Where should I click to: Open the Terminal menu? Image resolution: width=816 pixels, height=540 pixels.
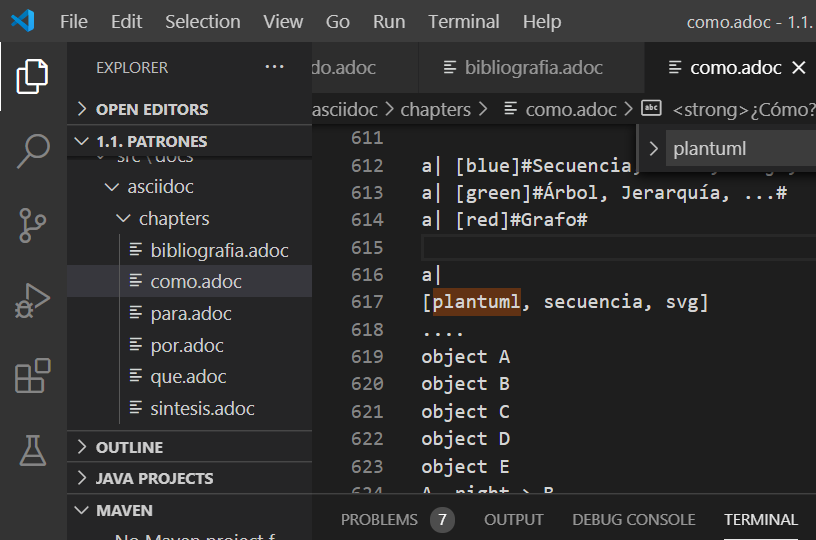click(x=464, y=21)
